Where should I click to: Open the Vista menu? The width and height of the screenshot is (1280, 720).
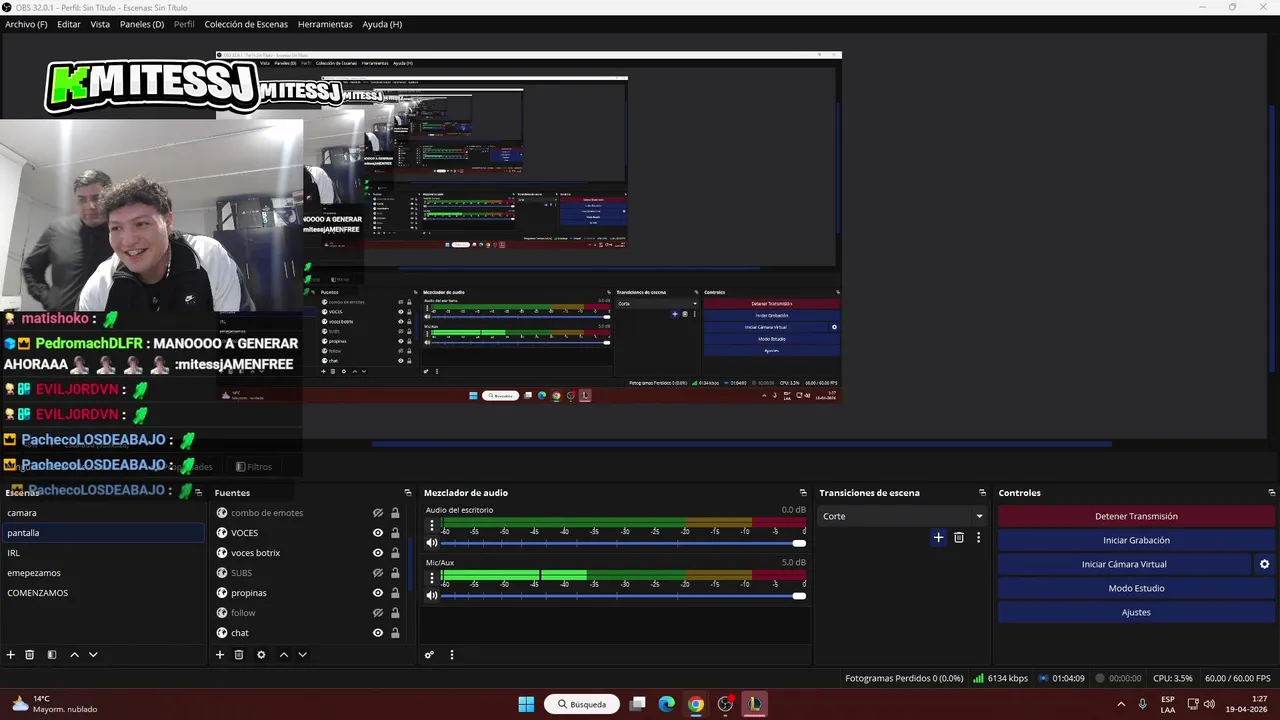pos(100,24)
